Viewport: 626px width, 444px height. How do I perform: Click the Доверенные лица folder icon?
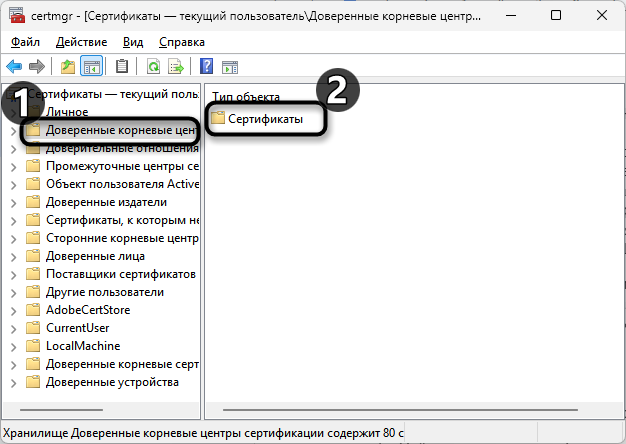point(33,256)
